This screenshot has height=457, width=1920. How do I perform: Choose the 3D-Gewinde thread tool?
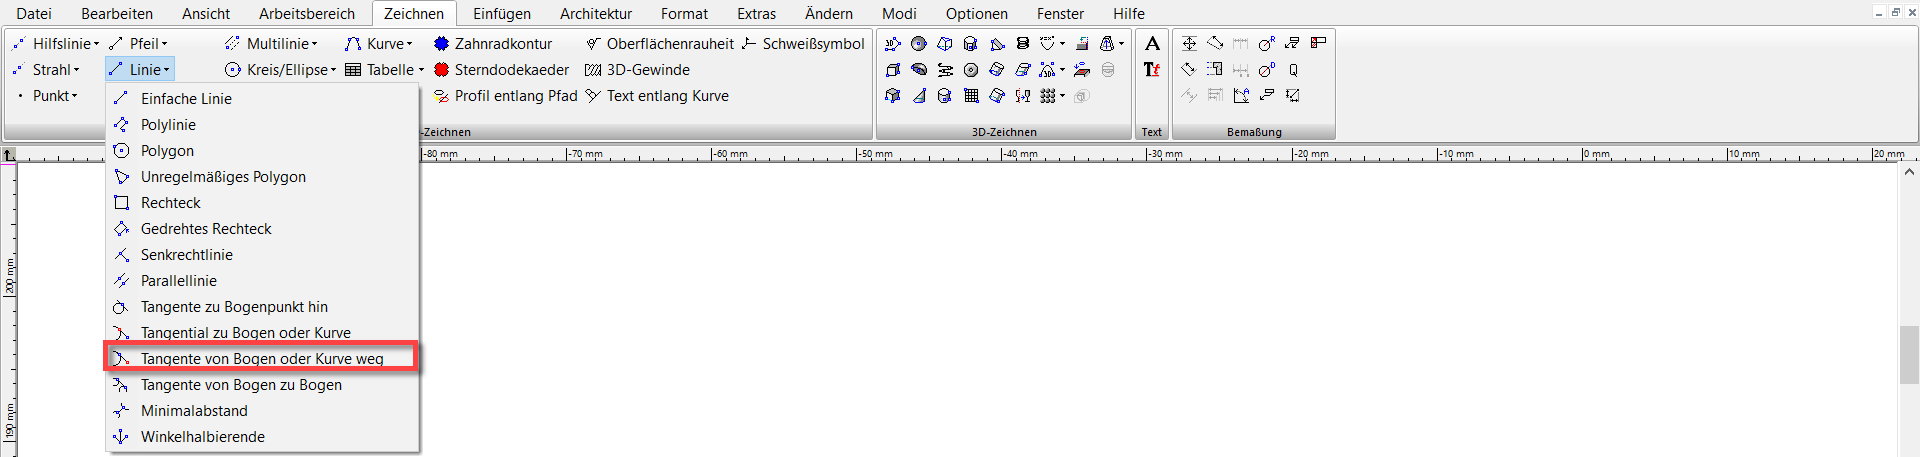[637, 69]
